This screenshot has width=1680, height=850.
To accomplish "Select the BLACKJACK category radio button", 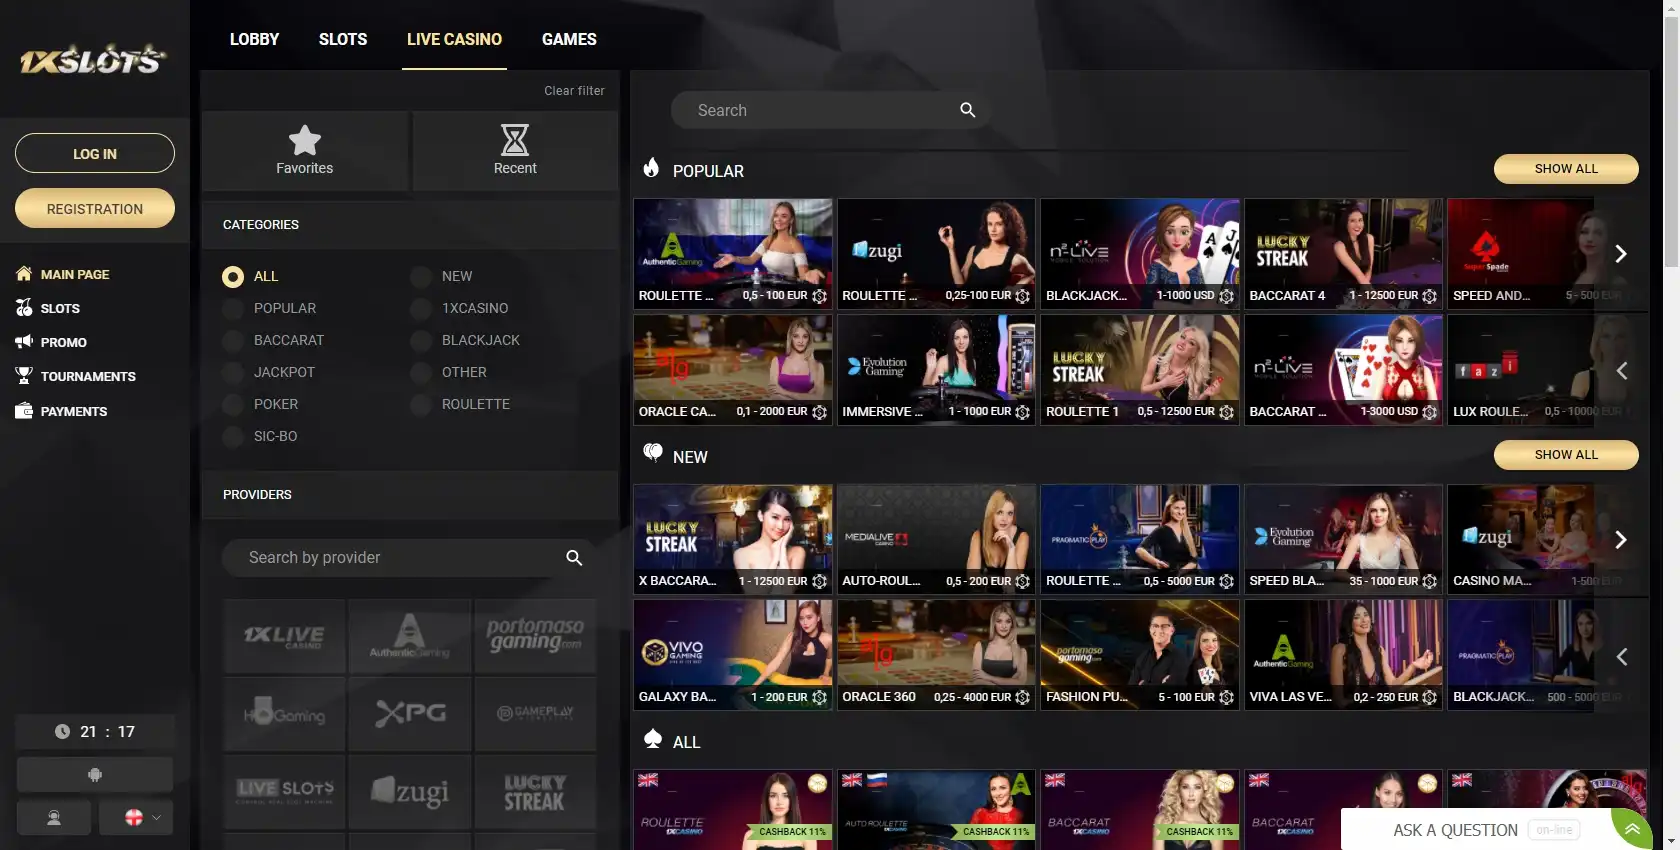I will click(421, 341).
